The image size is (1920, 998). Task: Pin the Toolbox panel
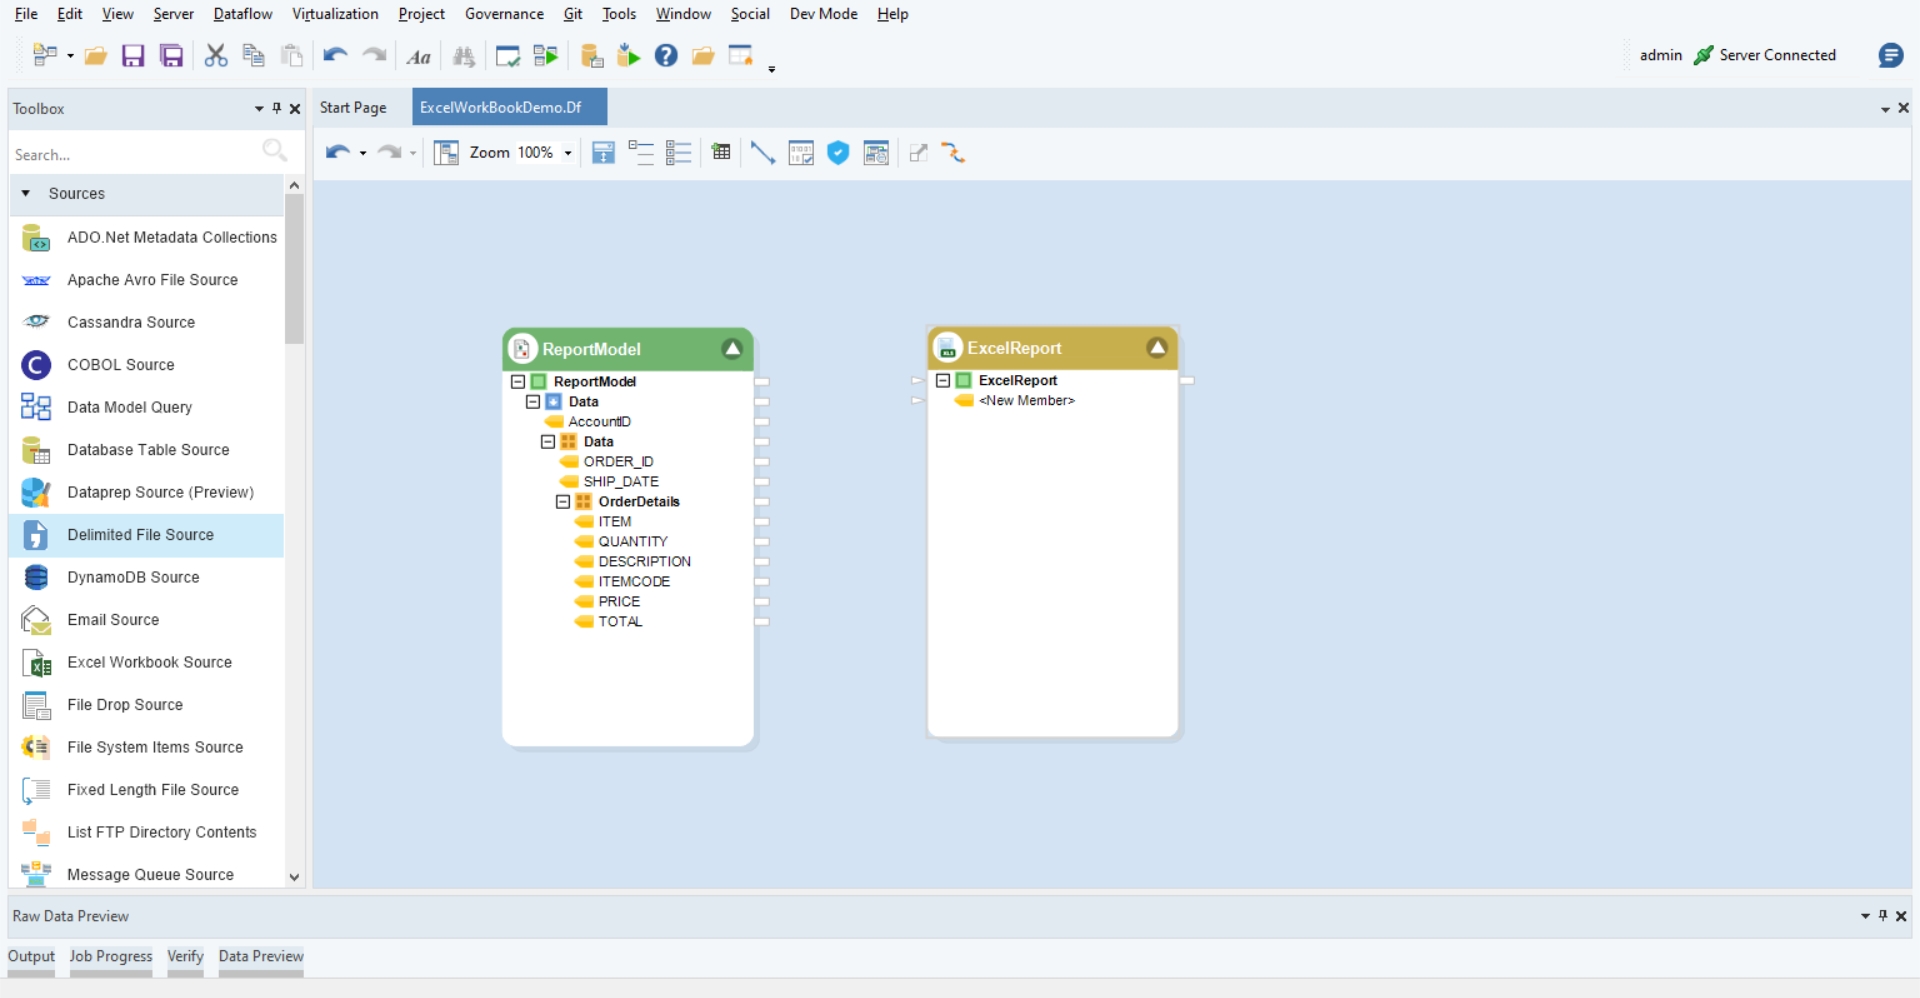pyautogui.click(x=277, y=108)
